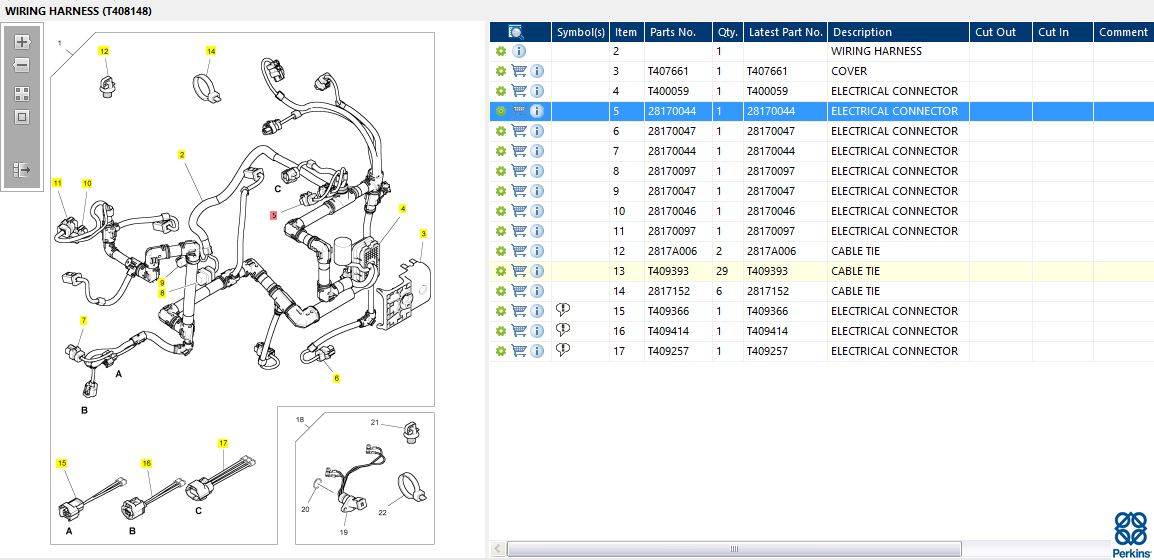Click the list export arrow icon
This screenshot has height=560, width=1154.
pyautogui.click(x=22, y=170)
